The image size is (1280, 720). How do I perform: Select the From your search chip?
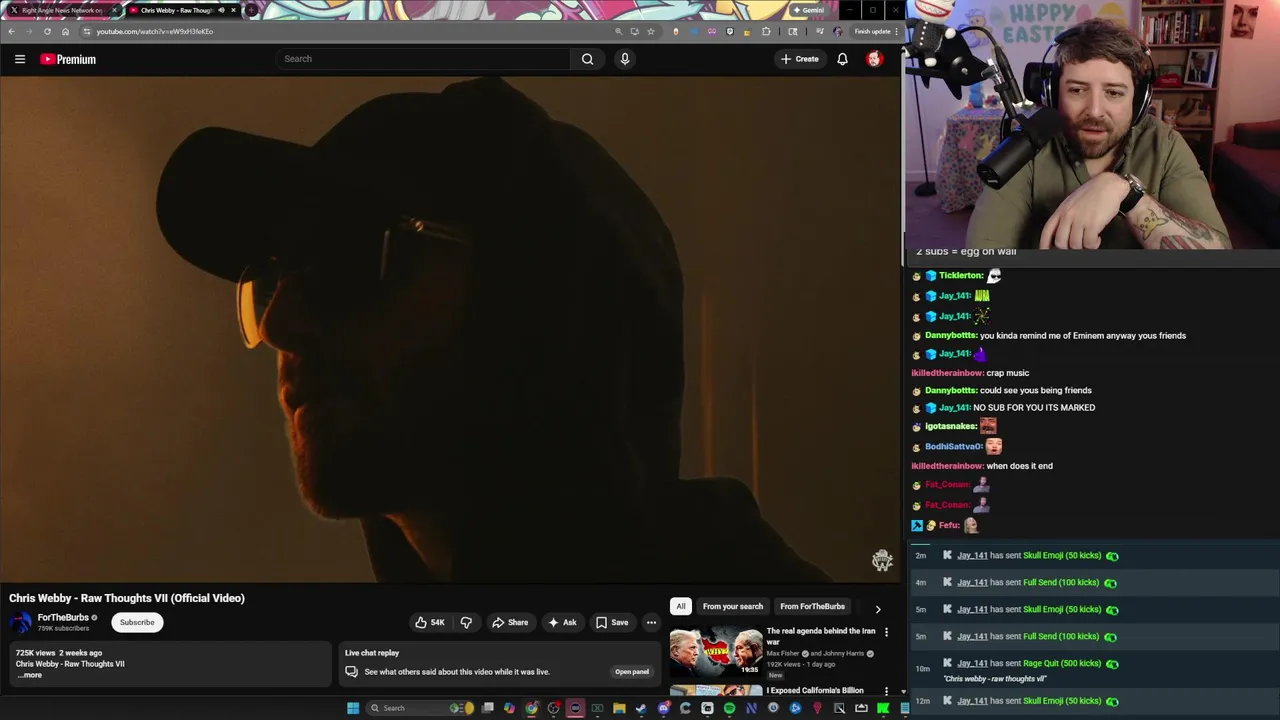click(x=733, y=606)
